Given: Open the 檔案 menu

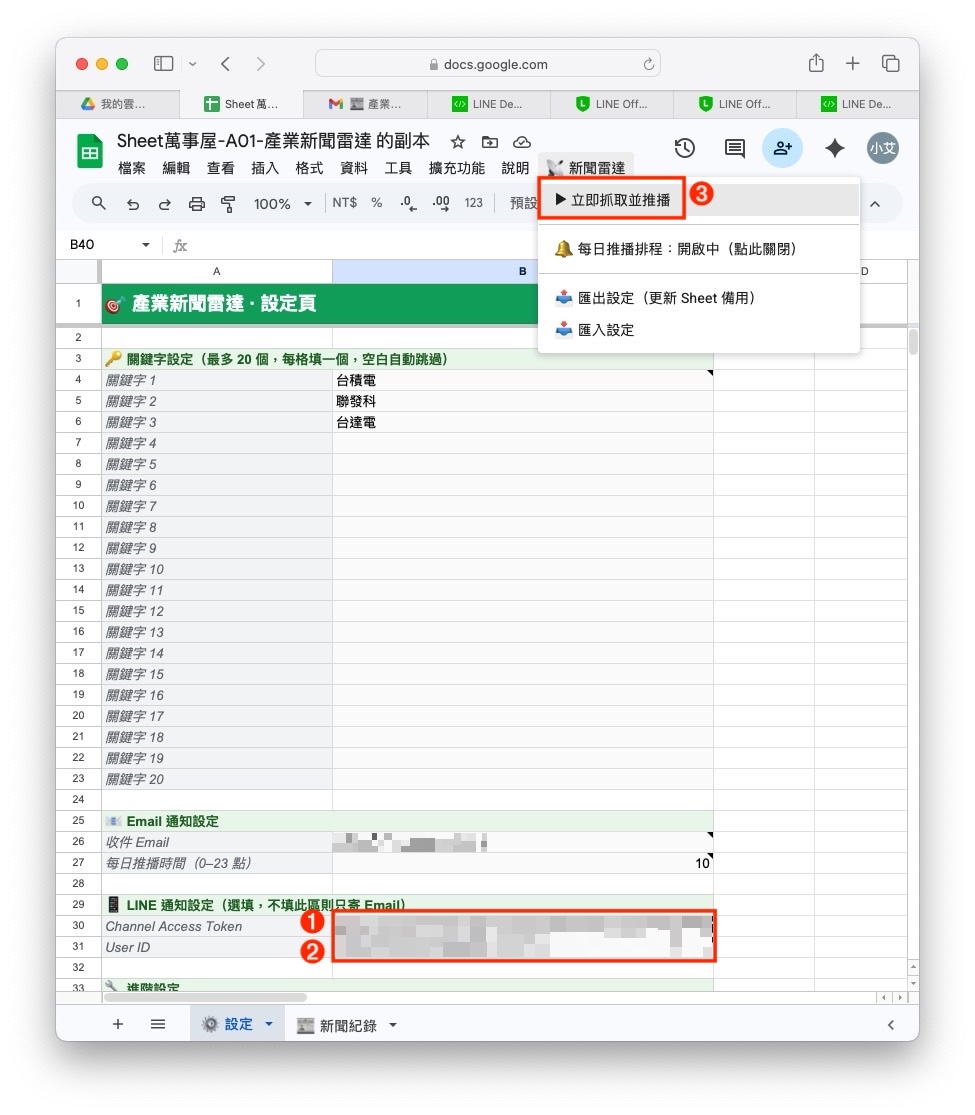Looking at the screenshot, I should click(132, 168).
